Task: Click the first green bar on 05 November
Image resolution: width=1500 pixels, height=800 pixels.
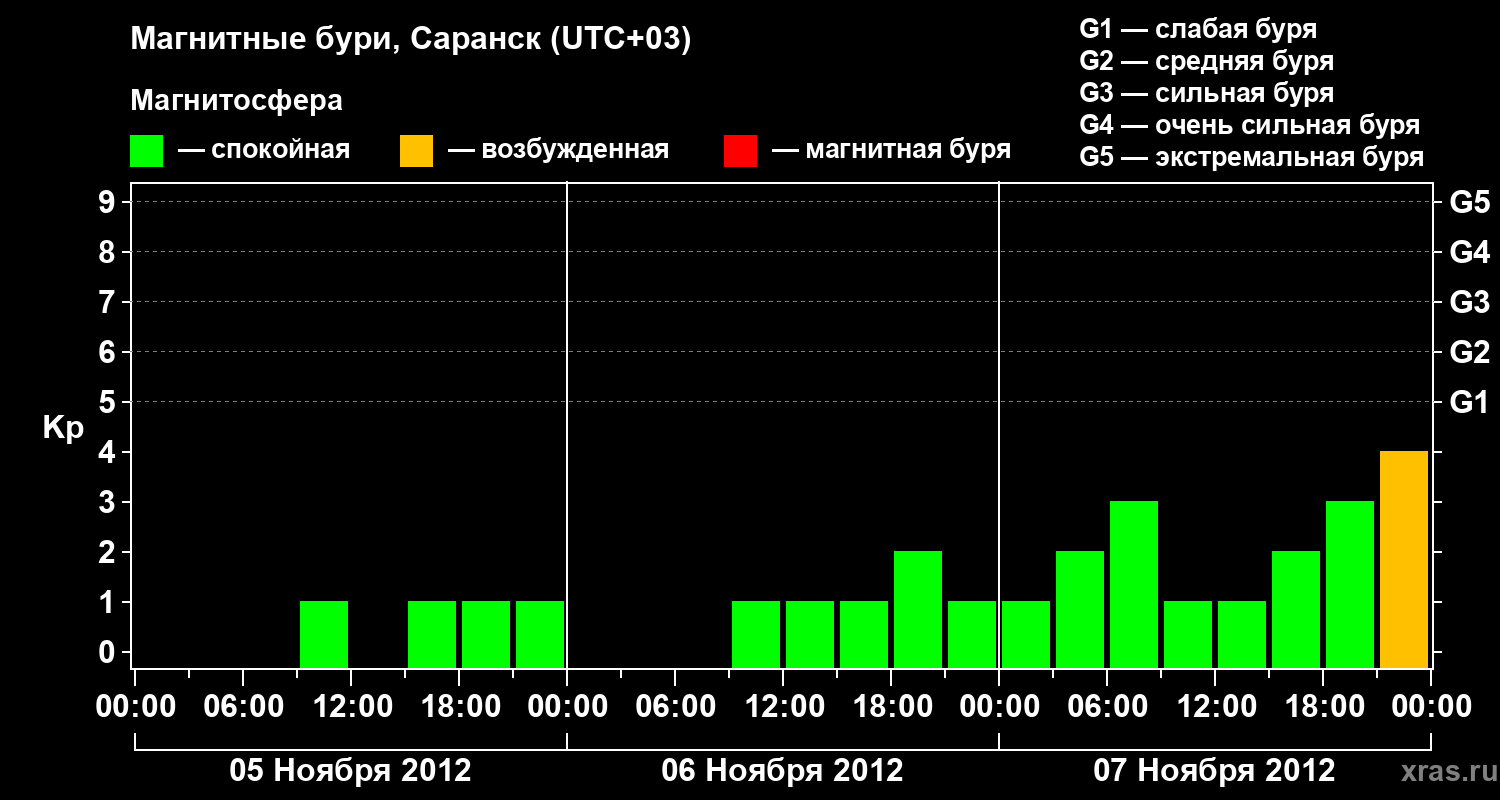Action: point(324,634)
